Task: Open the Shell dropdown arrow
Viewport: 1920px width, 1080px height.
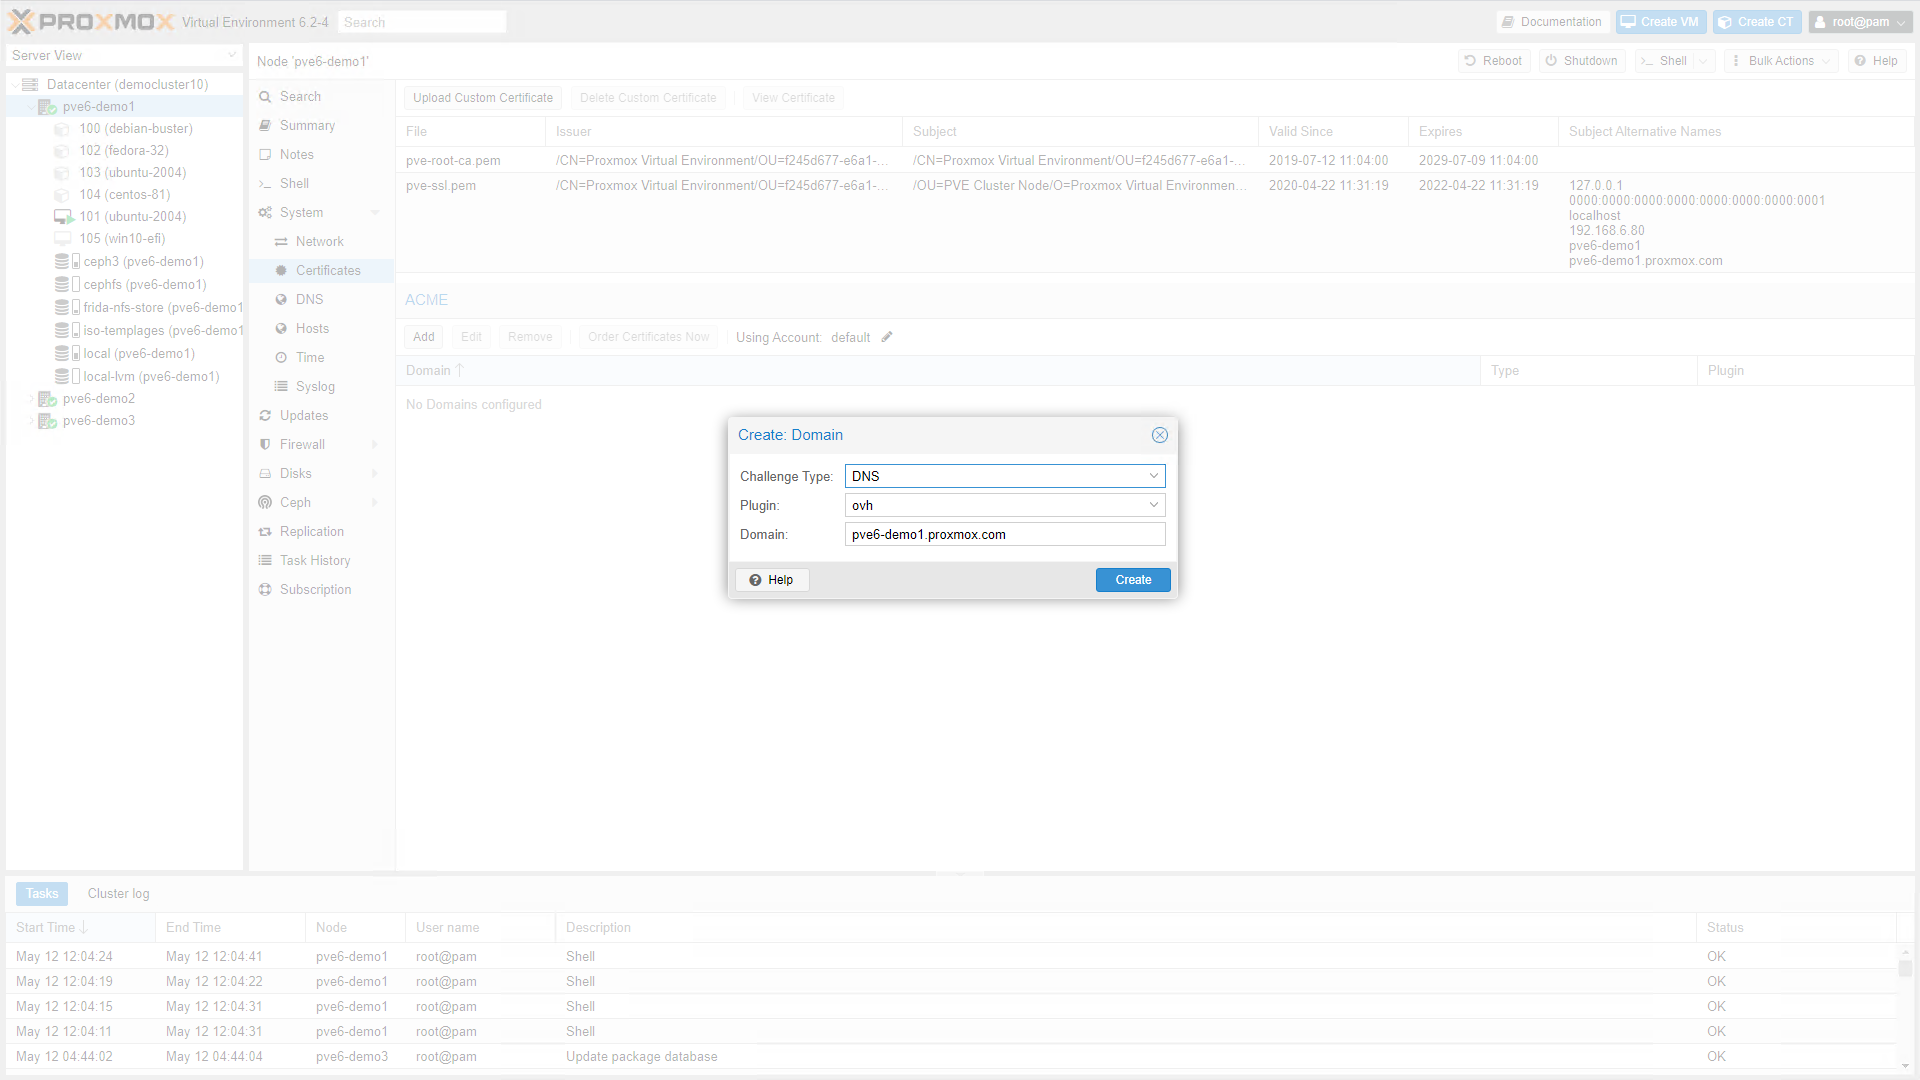Action: 1704,61
